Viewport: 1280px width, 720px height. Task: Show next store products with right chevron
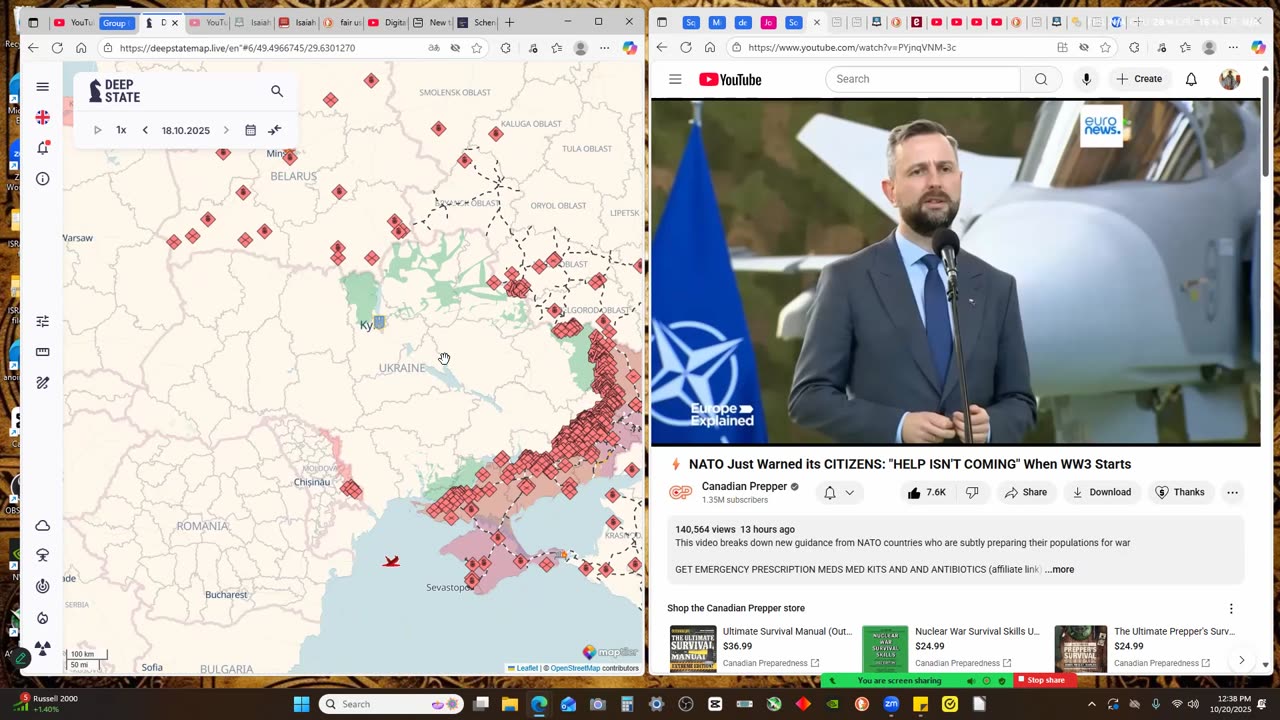point(1241,660)
